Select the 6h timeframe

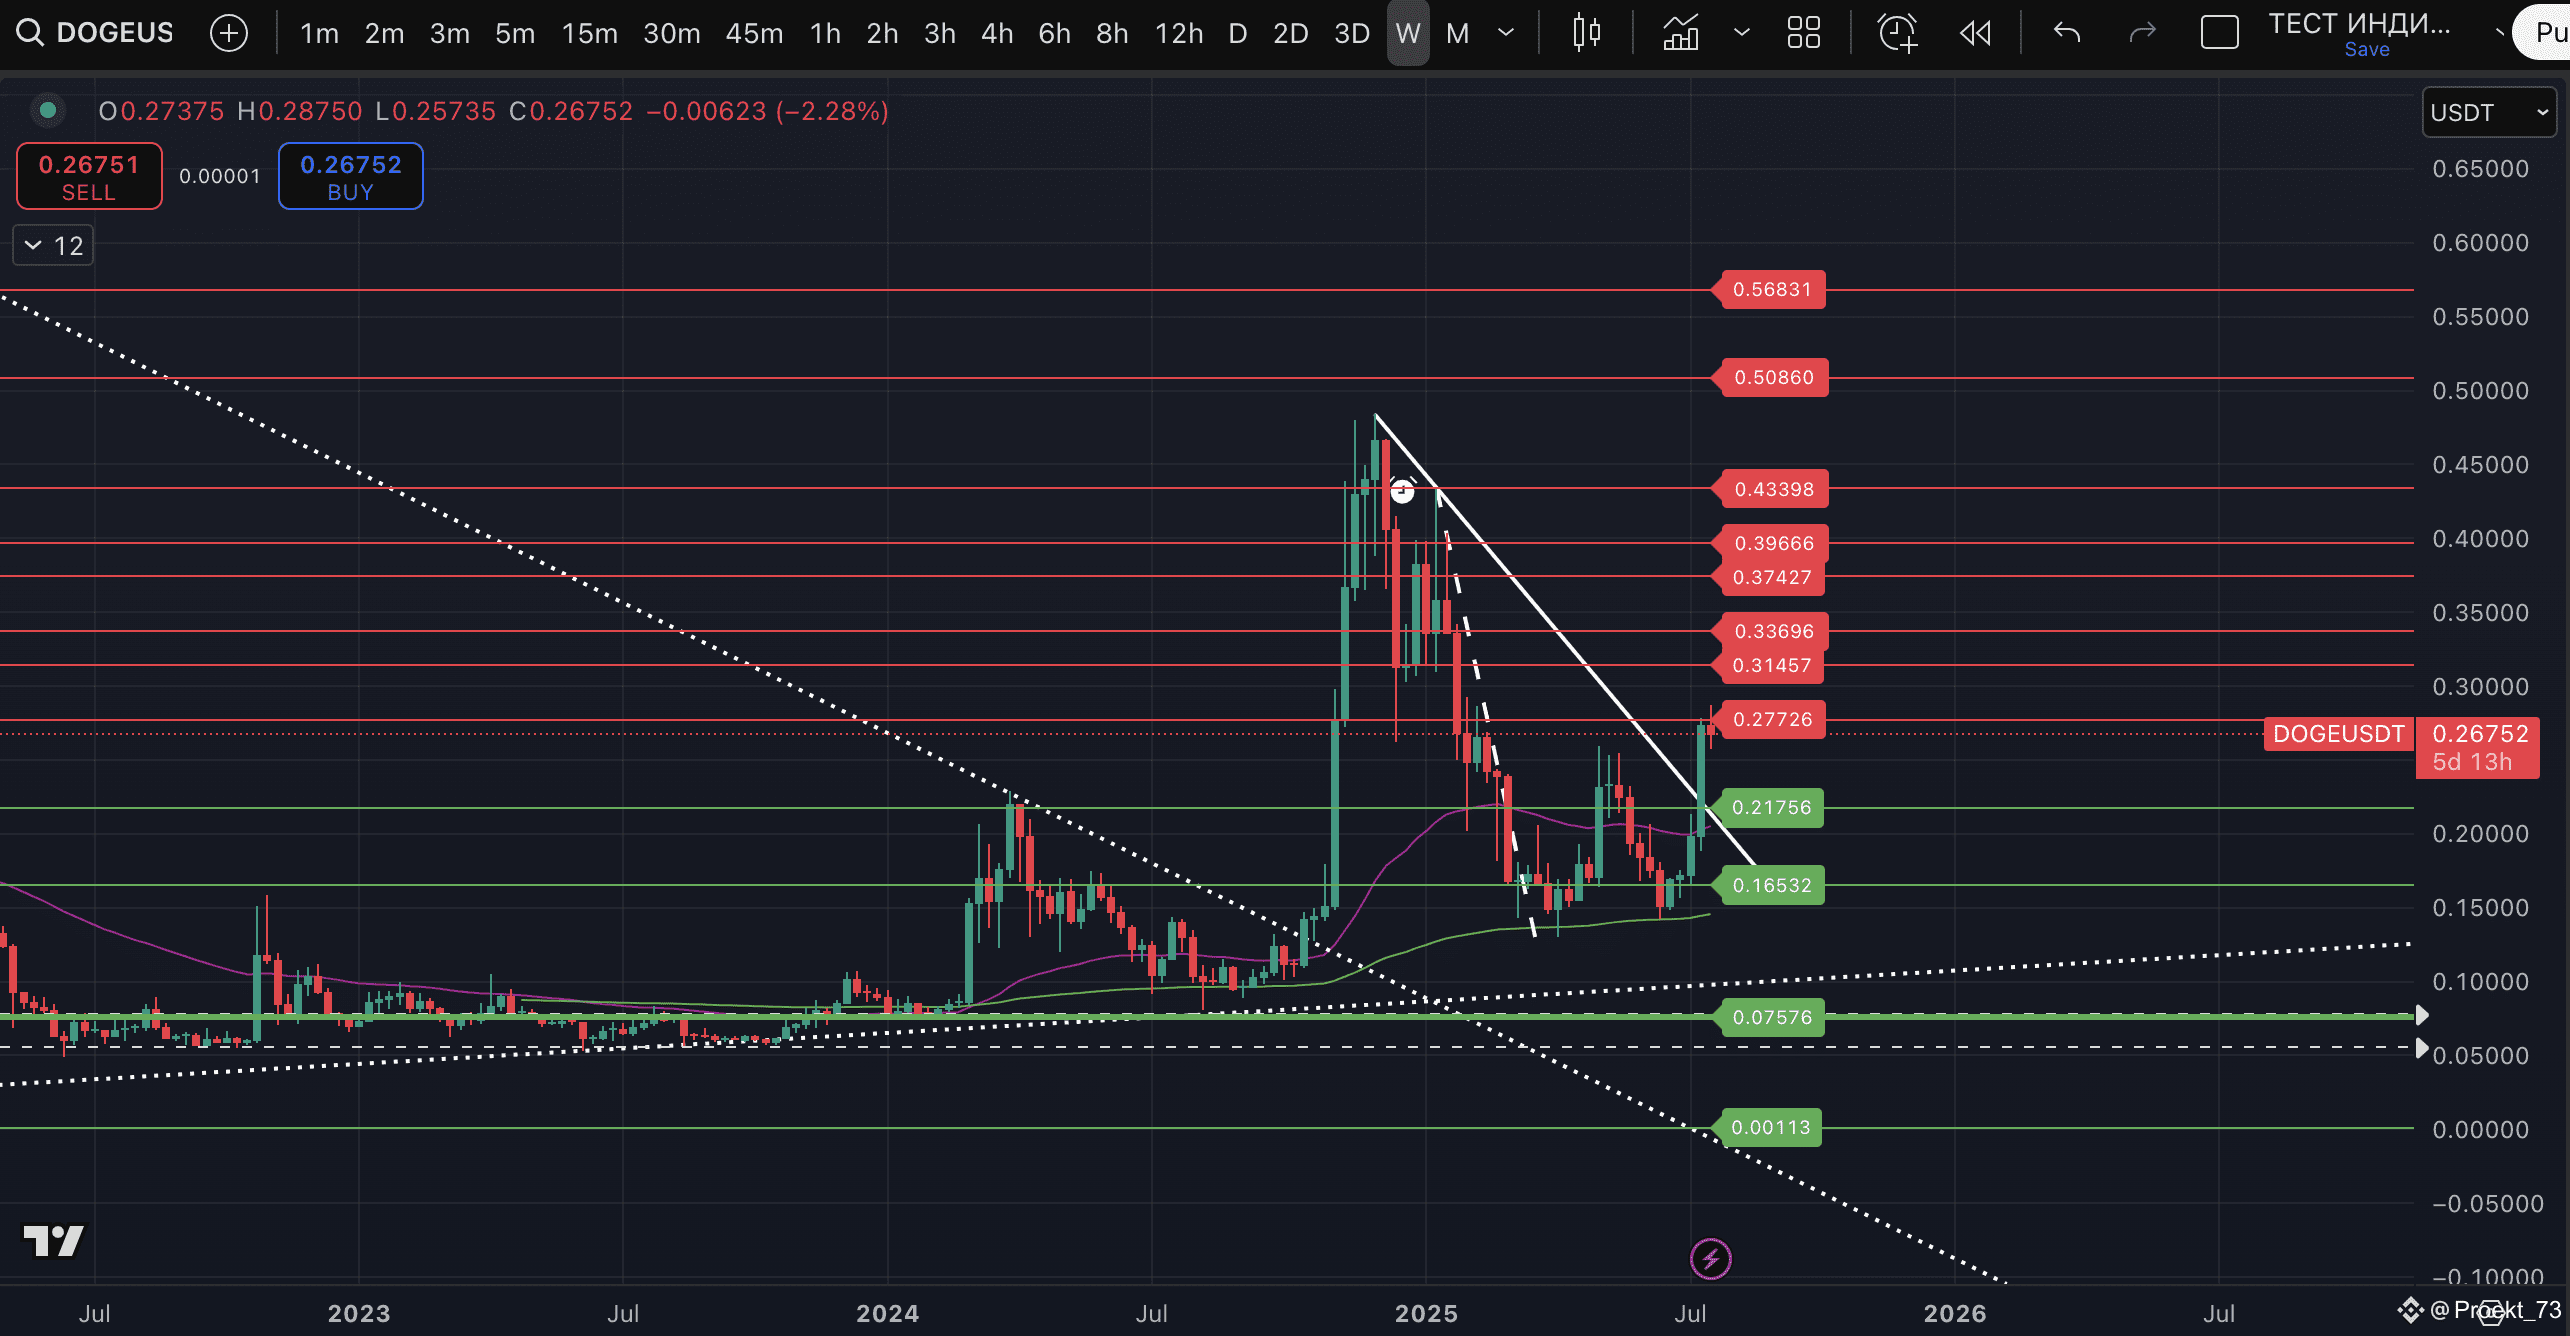tap(1054, 33)
